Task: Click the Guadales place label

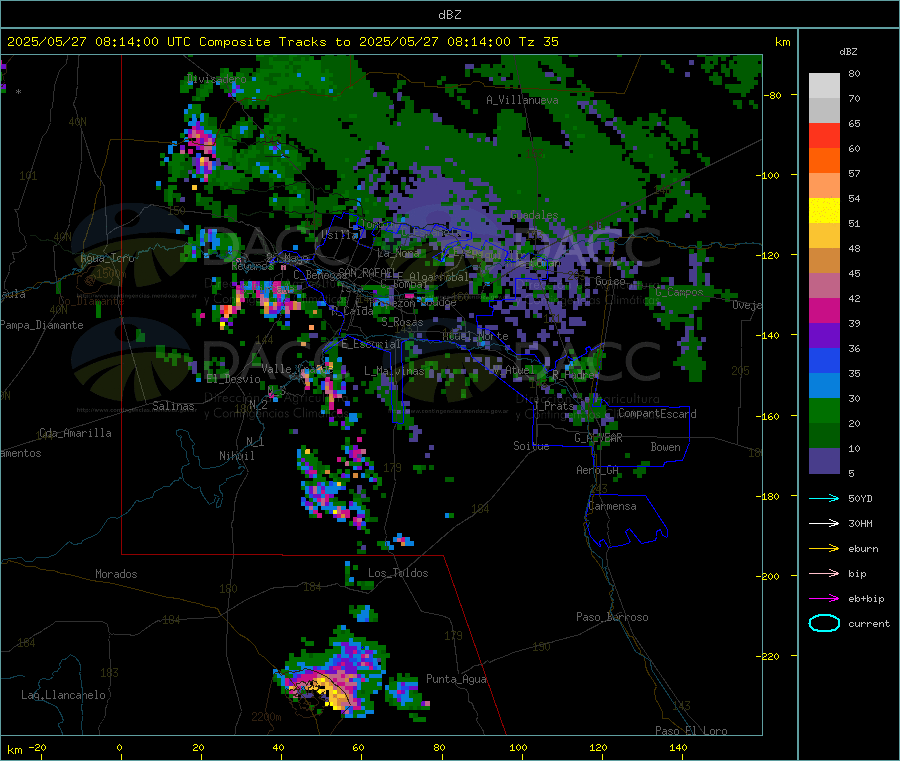Action: coord(534,215)
